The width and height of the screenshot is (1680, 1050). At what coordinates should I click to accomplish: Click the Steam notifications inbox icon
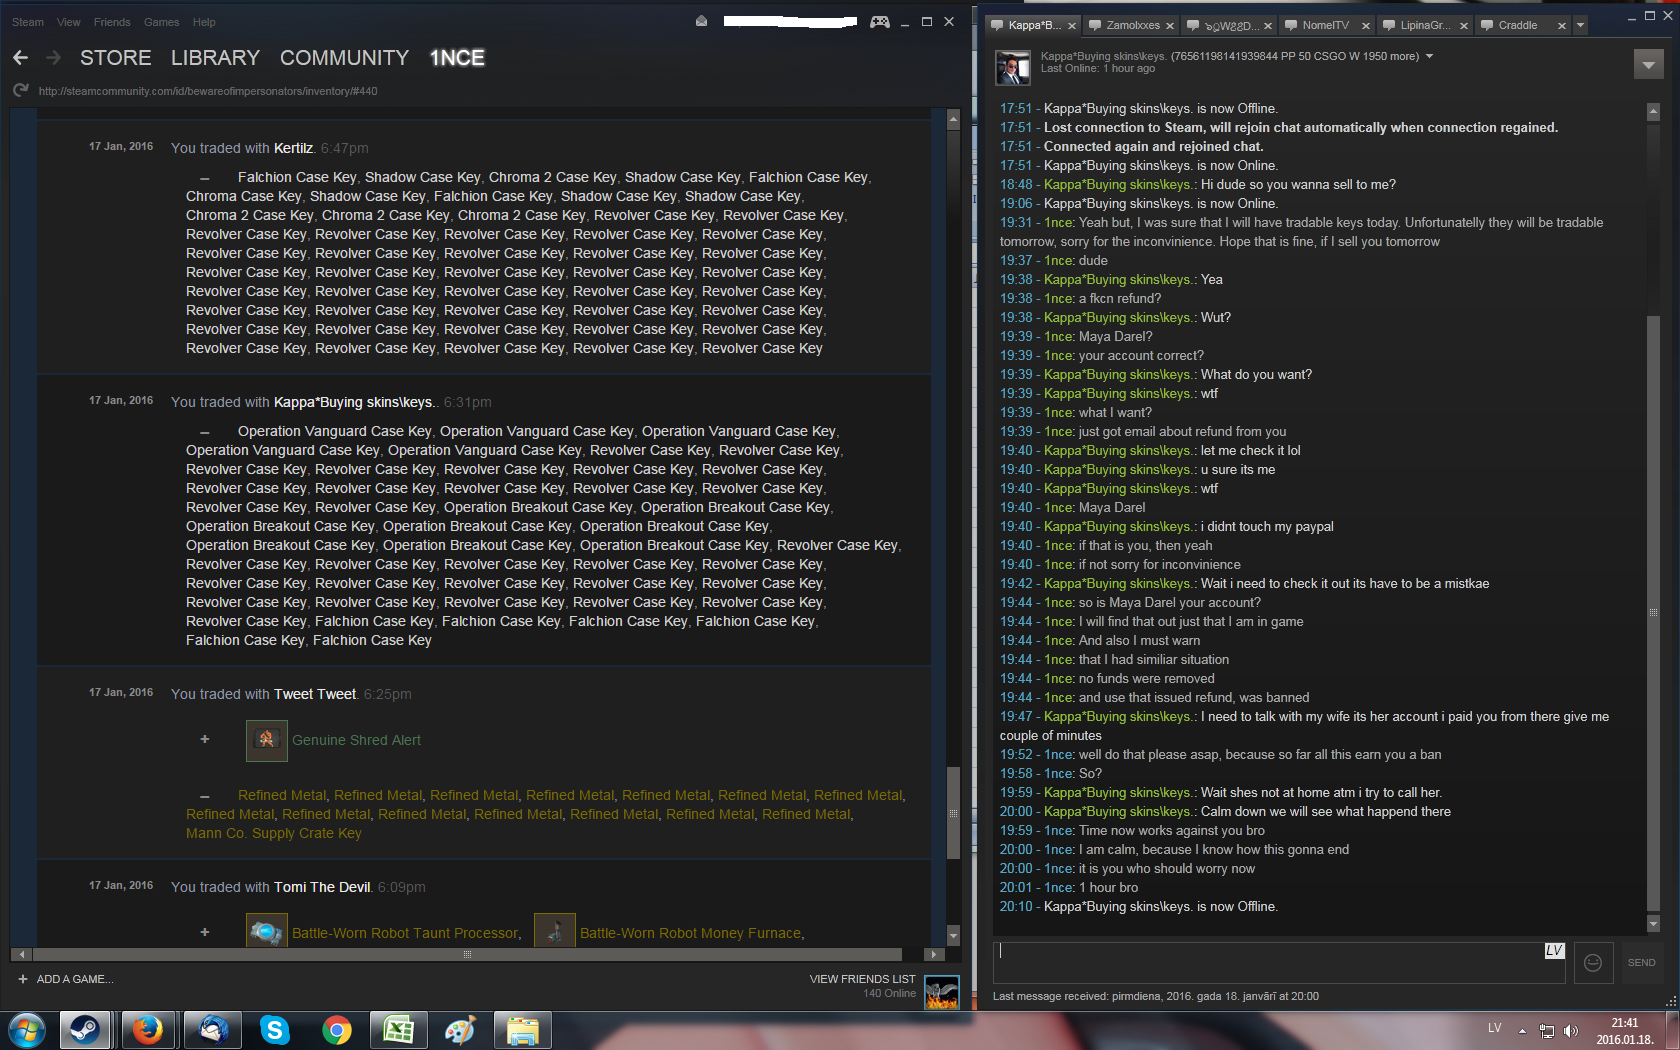tap(702, 22)
